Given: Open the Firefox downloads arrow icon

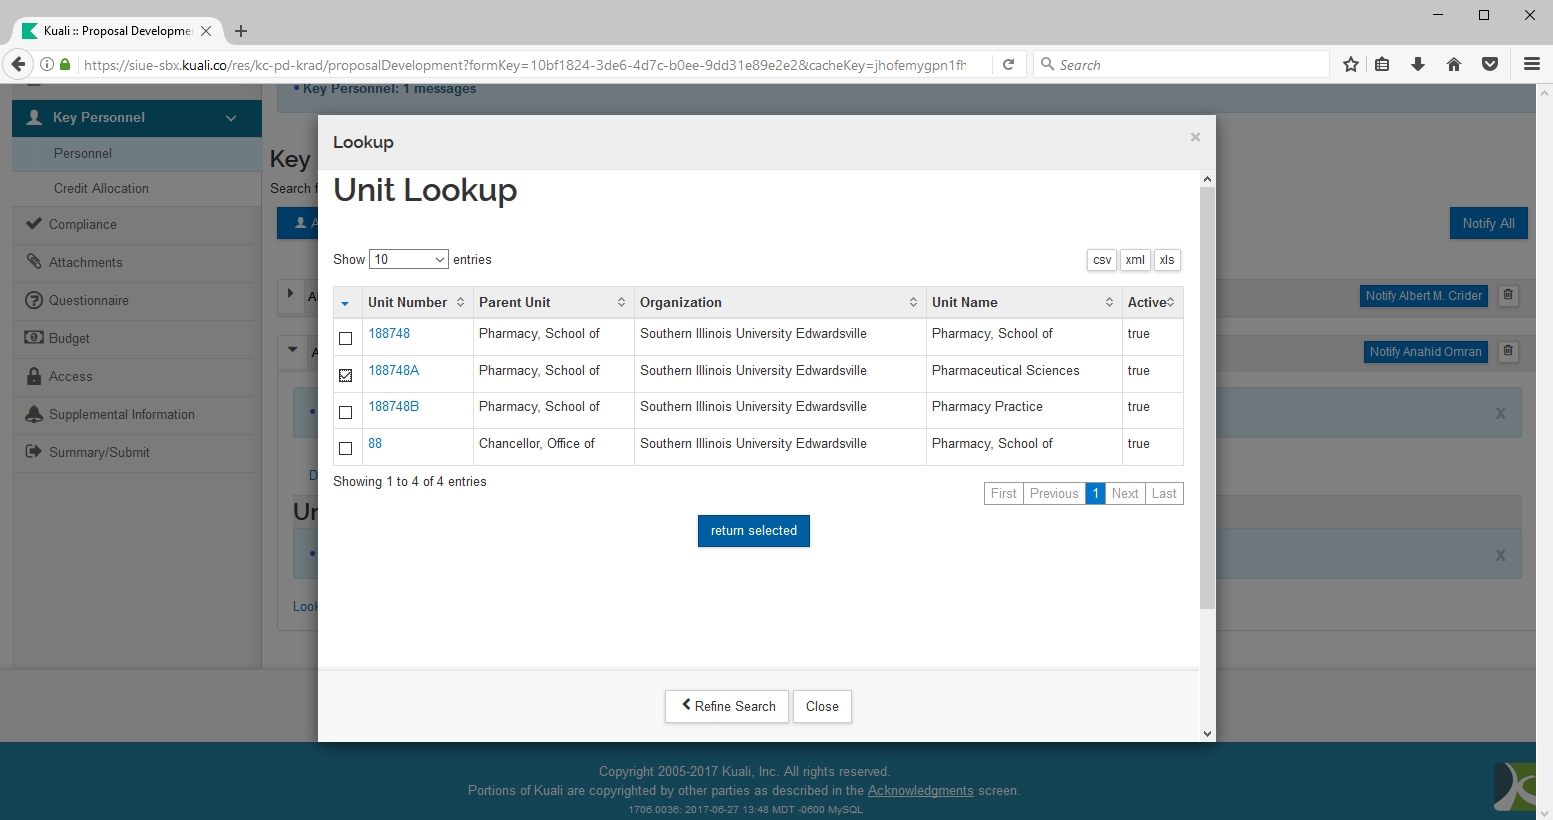Looking at the screenshot, I should point(1418,64).
